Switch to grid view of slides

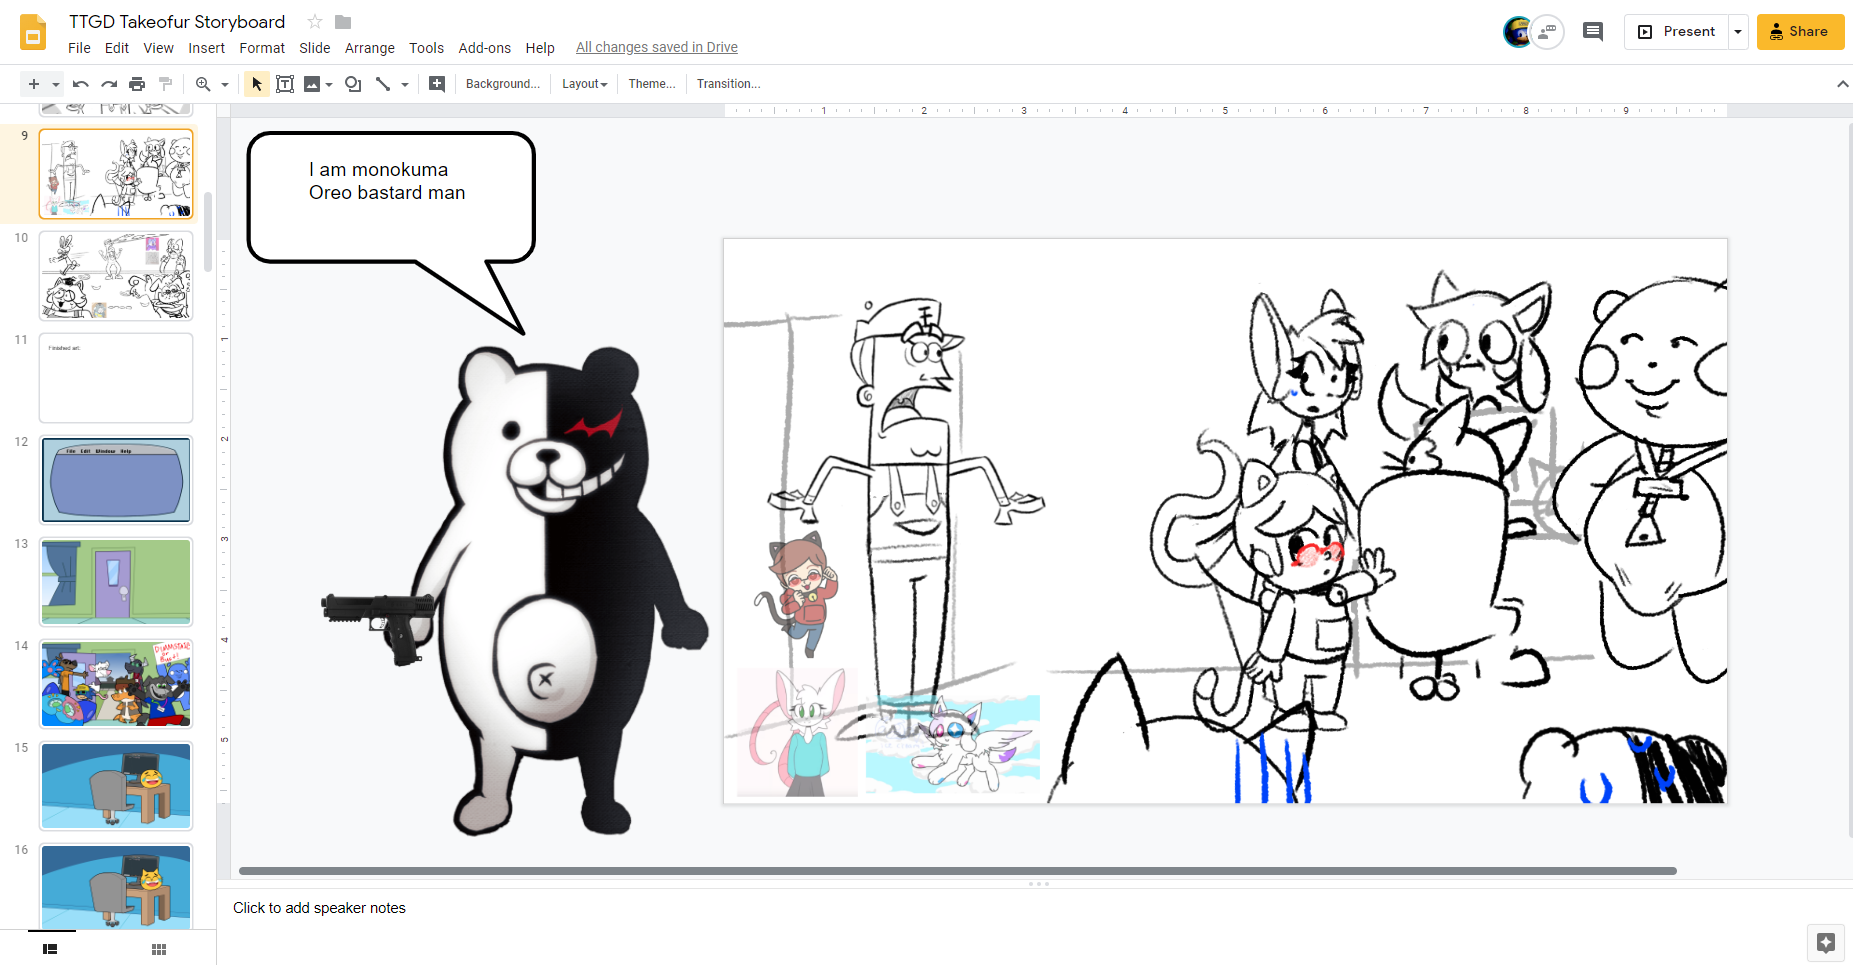click(x=159, y=949)
